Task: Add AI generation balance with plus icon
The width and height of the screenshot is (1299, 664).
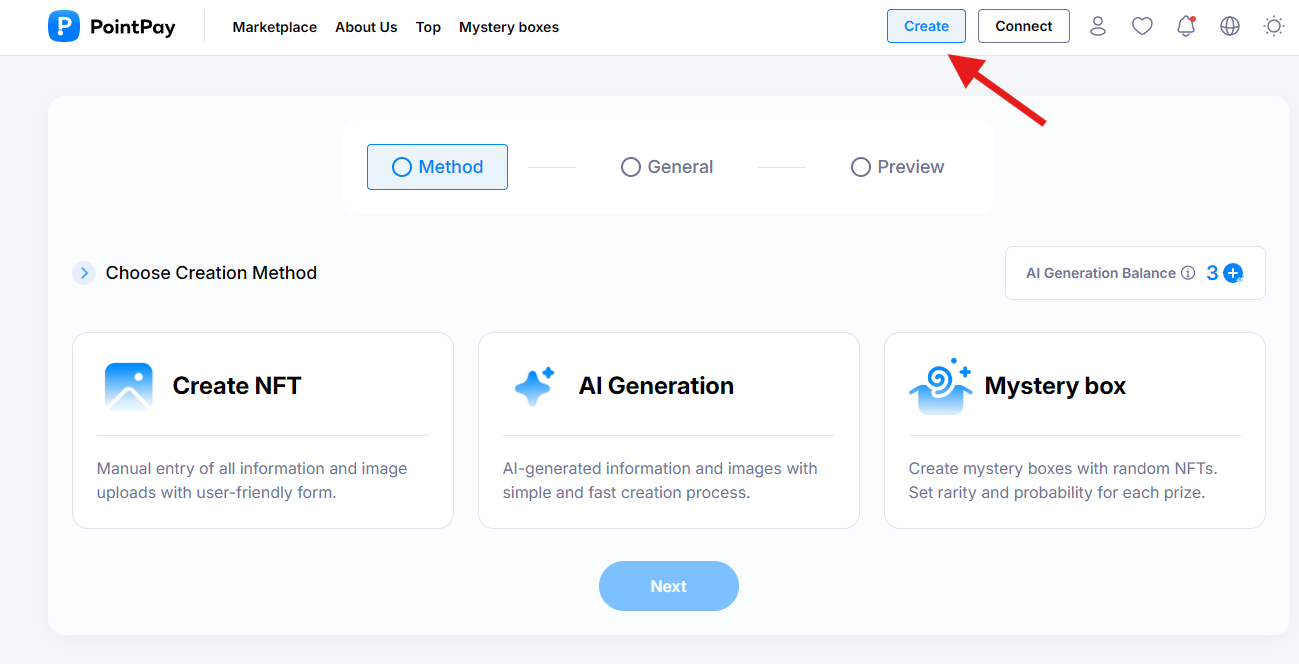Action: [1233, 273]
